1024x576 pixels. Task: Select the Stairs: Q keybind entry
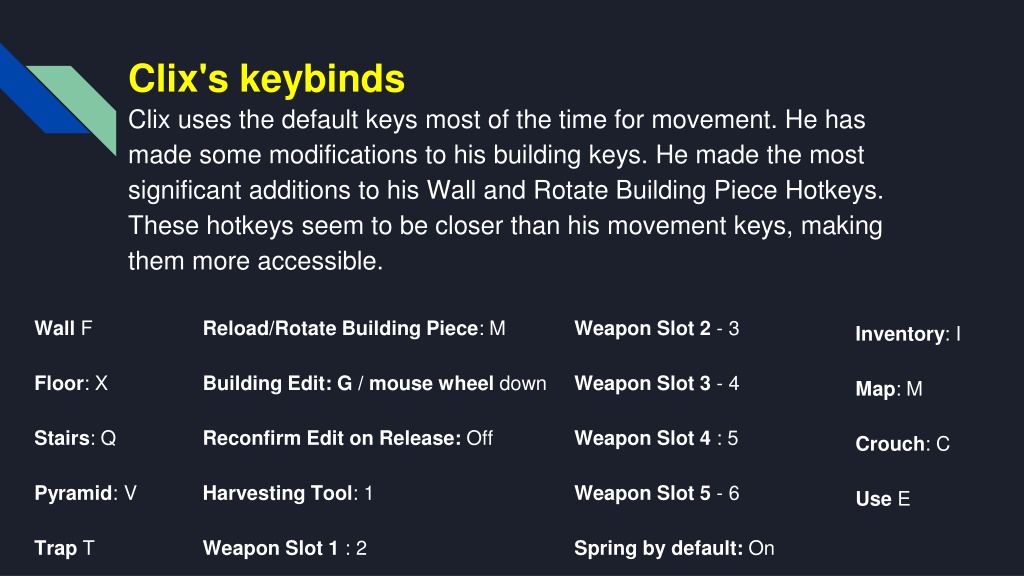75,438
